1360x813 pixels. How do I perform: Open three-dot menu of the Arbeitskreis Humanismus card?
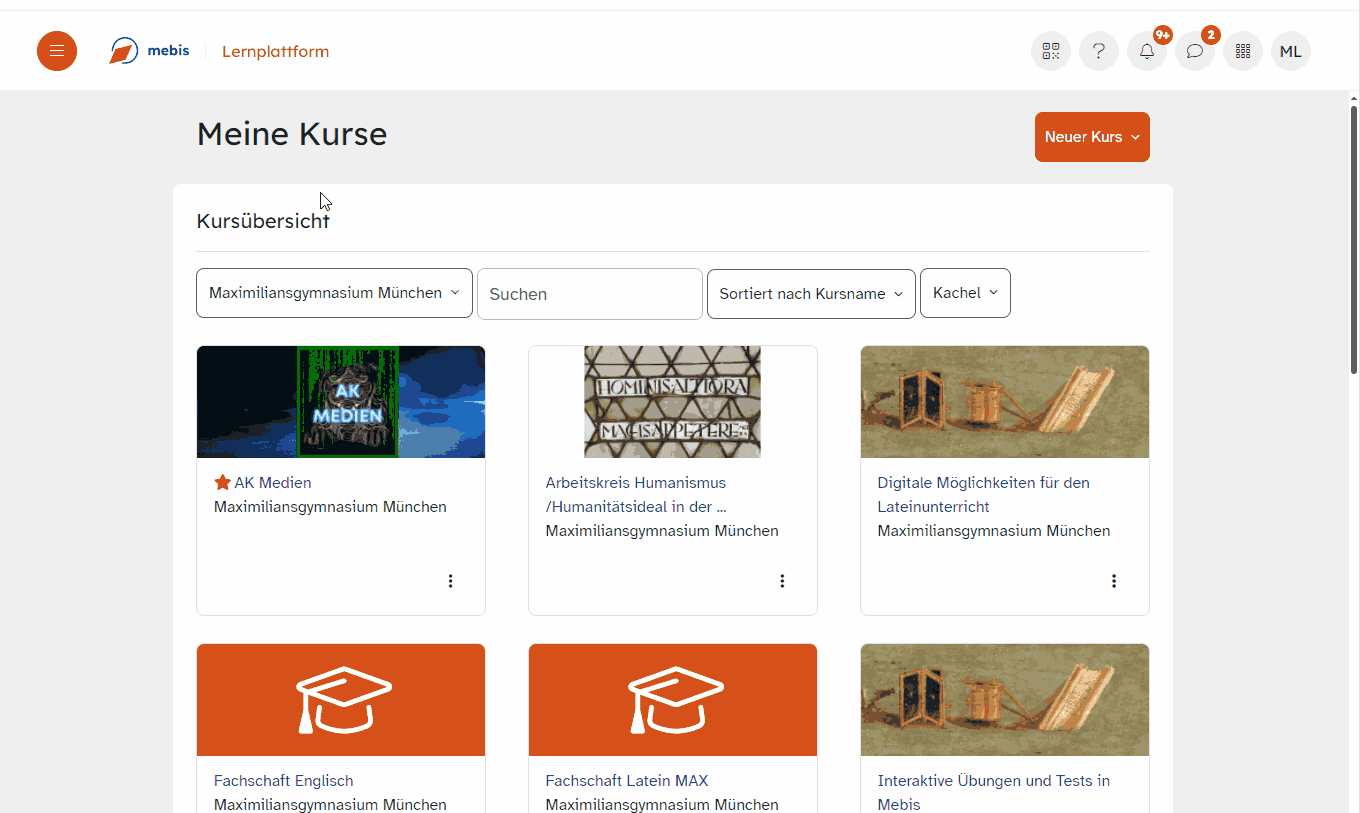click(x=782, y=581)
